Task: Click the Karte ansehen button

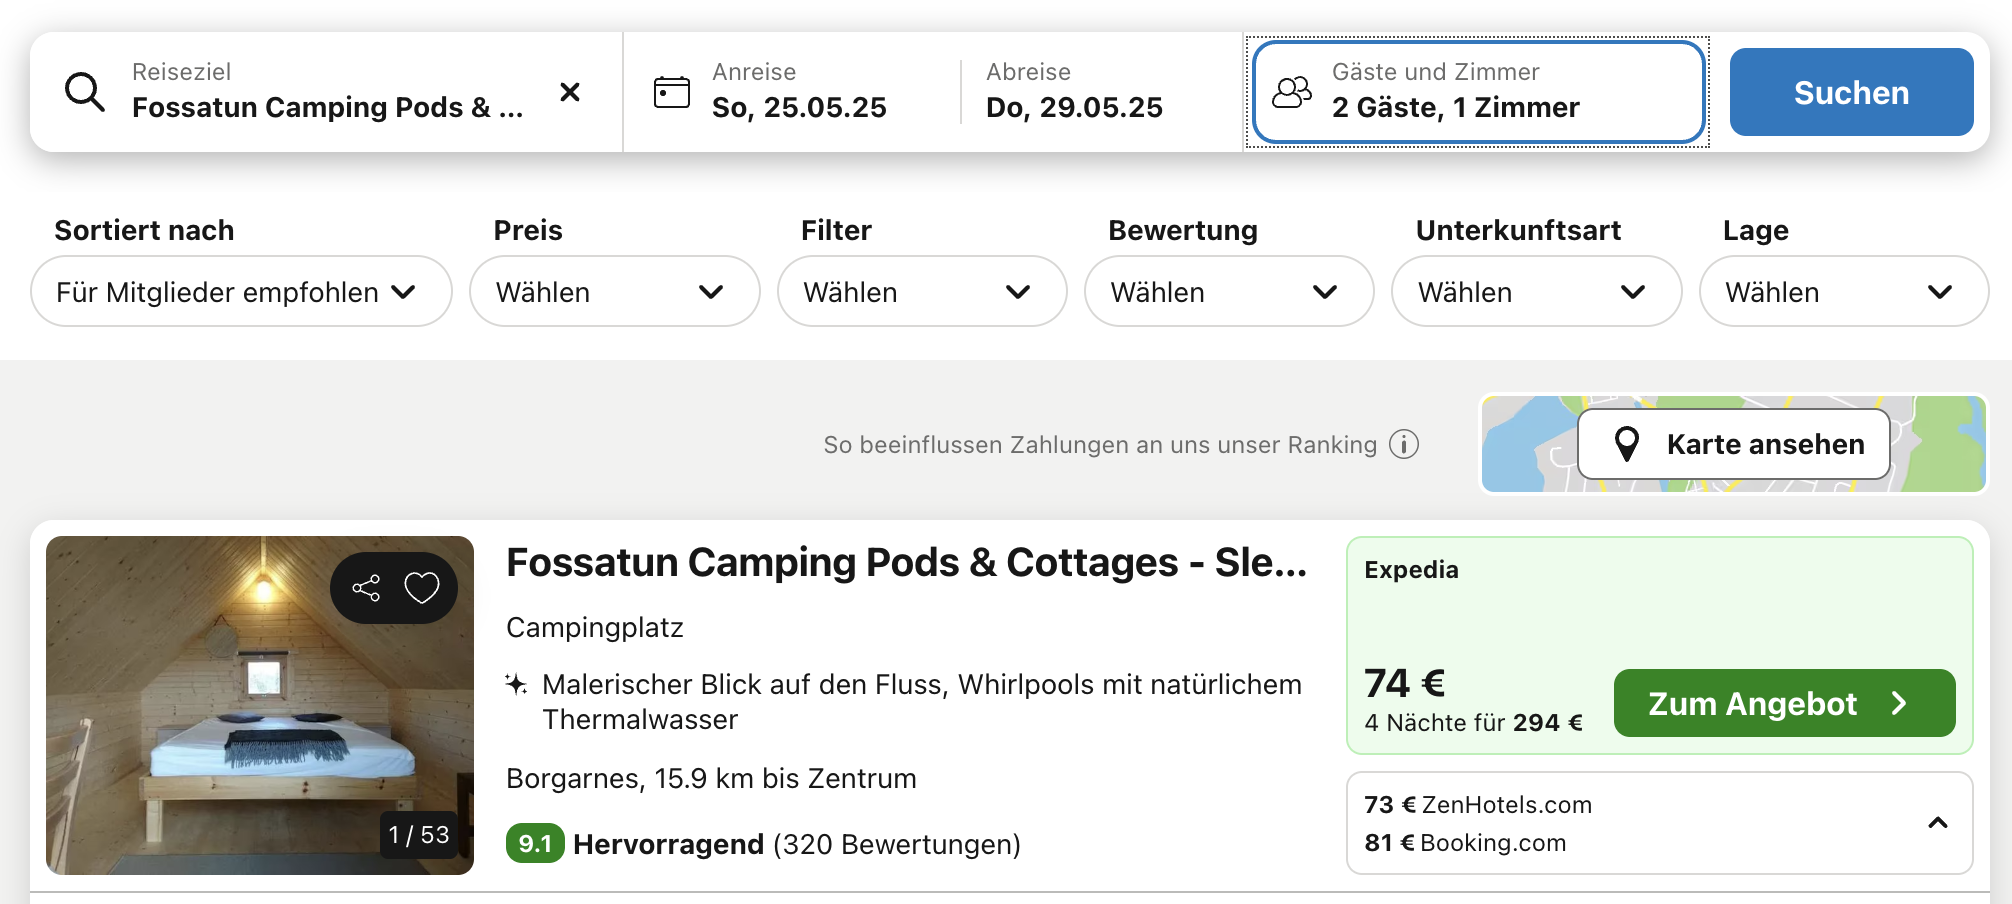Action: coord(1734,444)
